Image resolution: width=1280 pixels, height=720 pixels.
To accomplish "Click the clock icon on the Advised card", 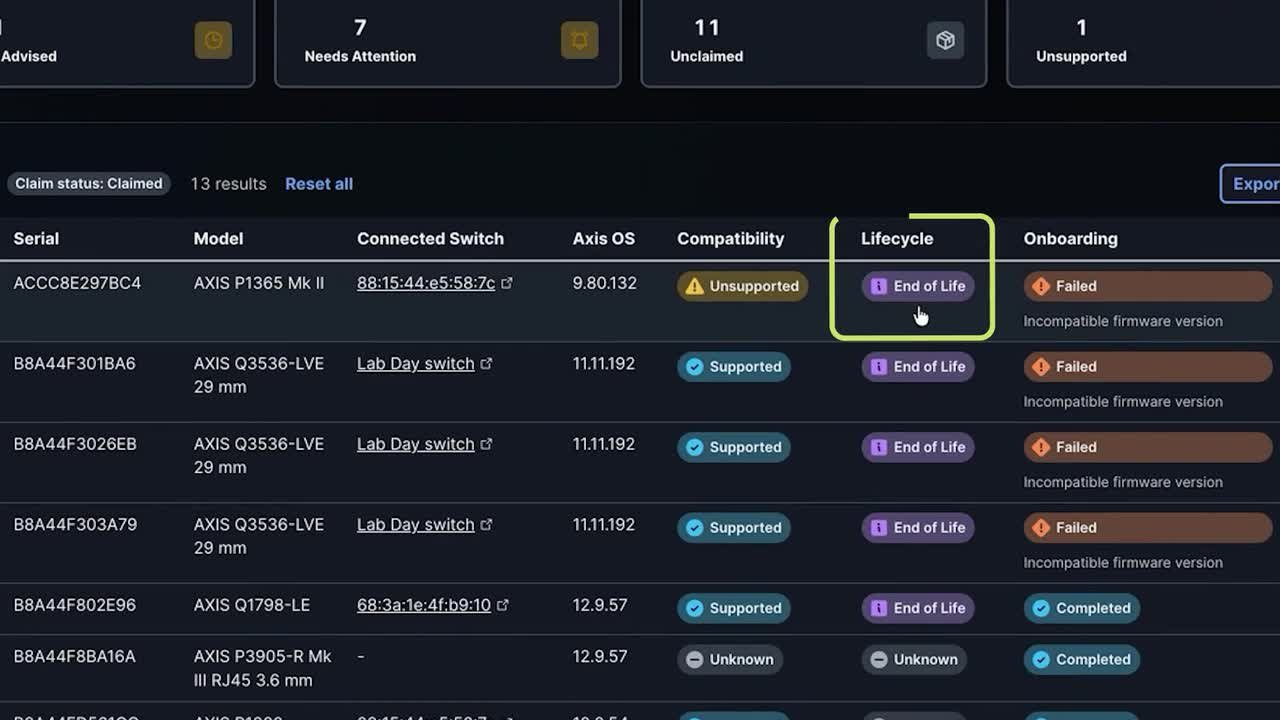I will 213,40.
